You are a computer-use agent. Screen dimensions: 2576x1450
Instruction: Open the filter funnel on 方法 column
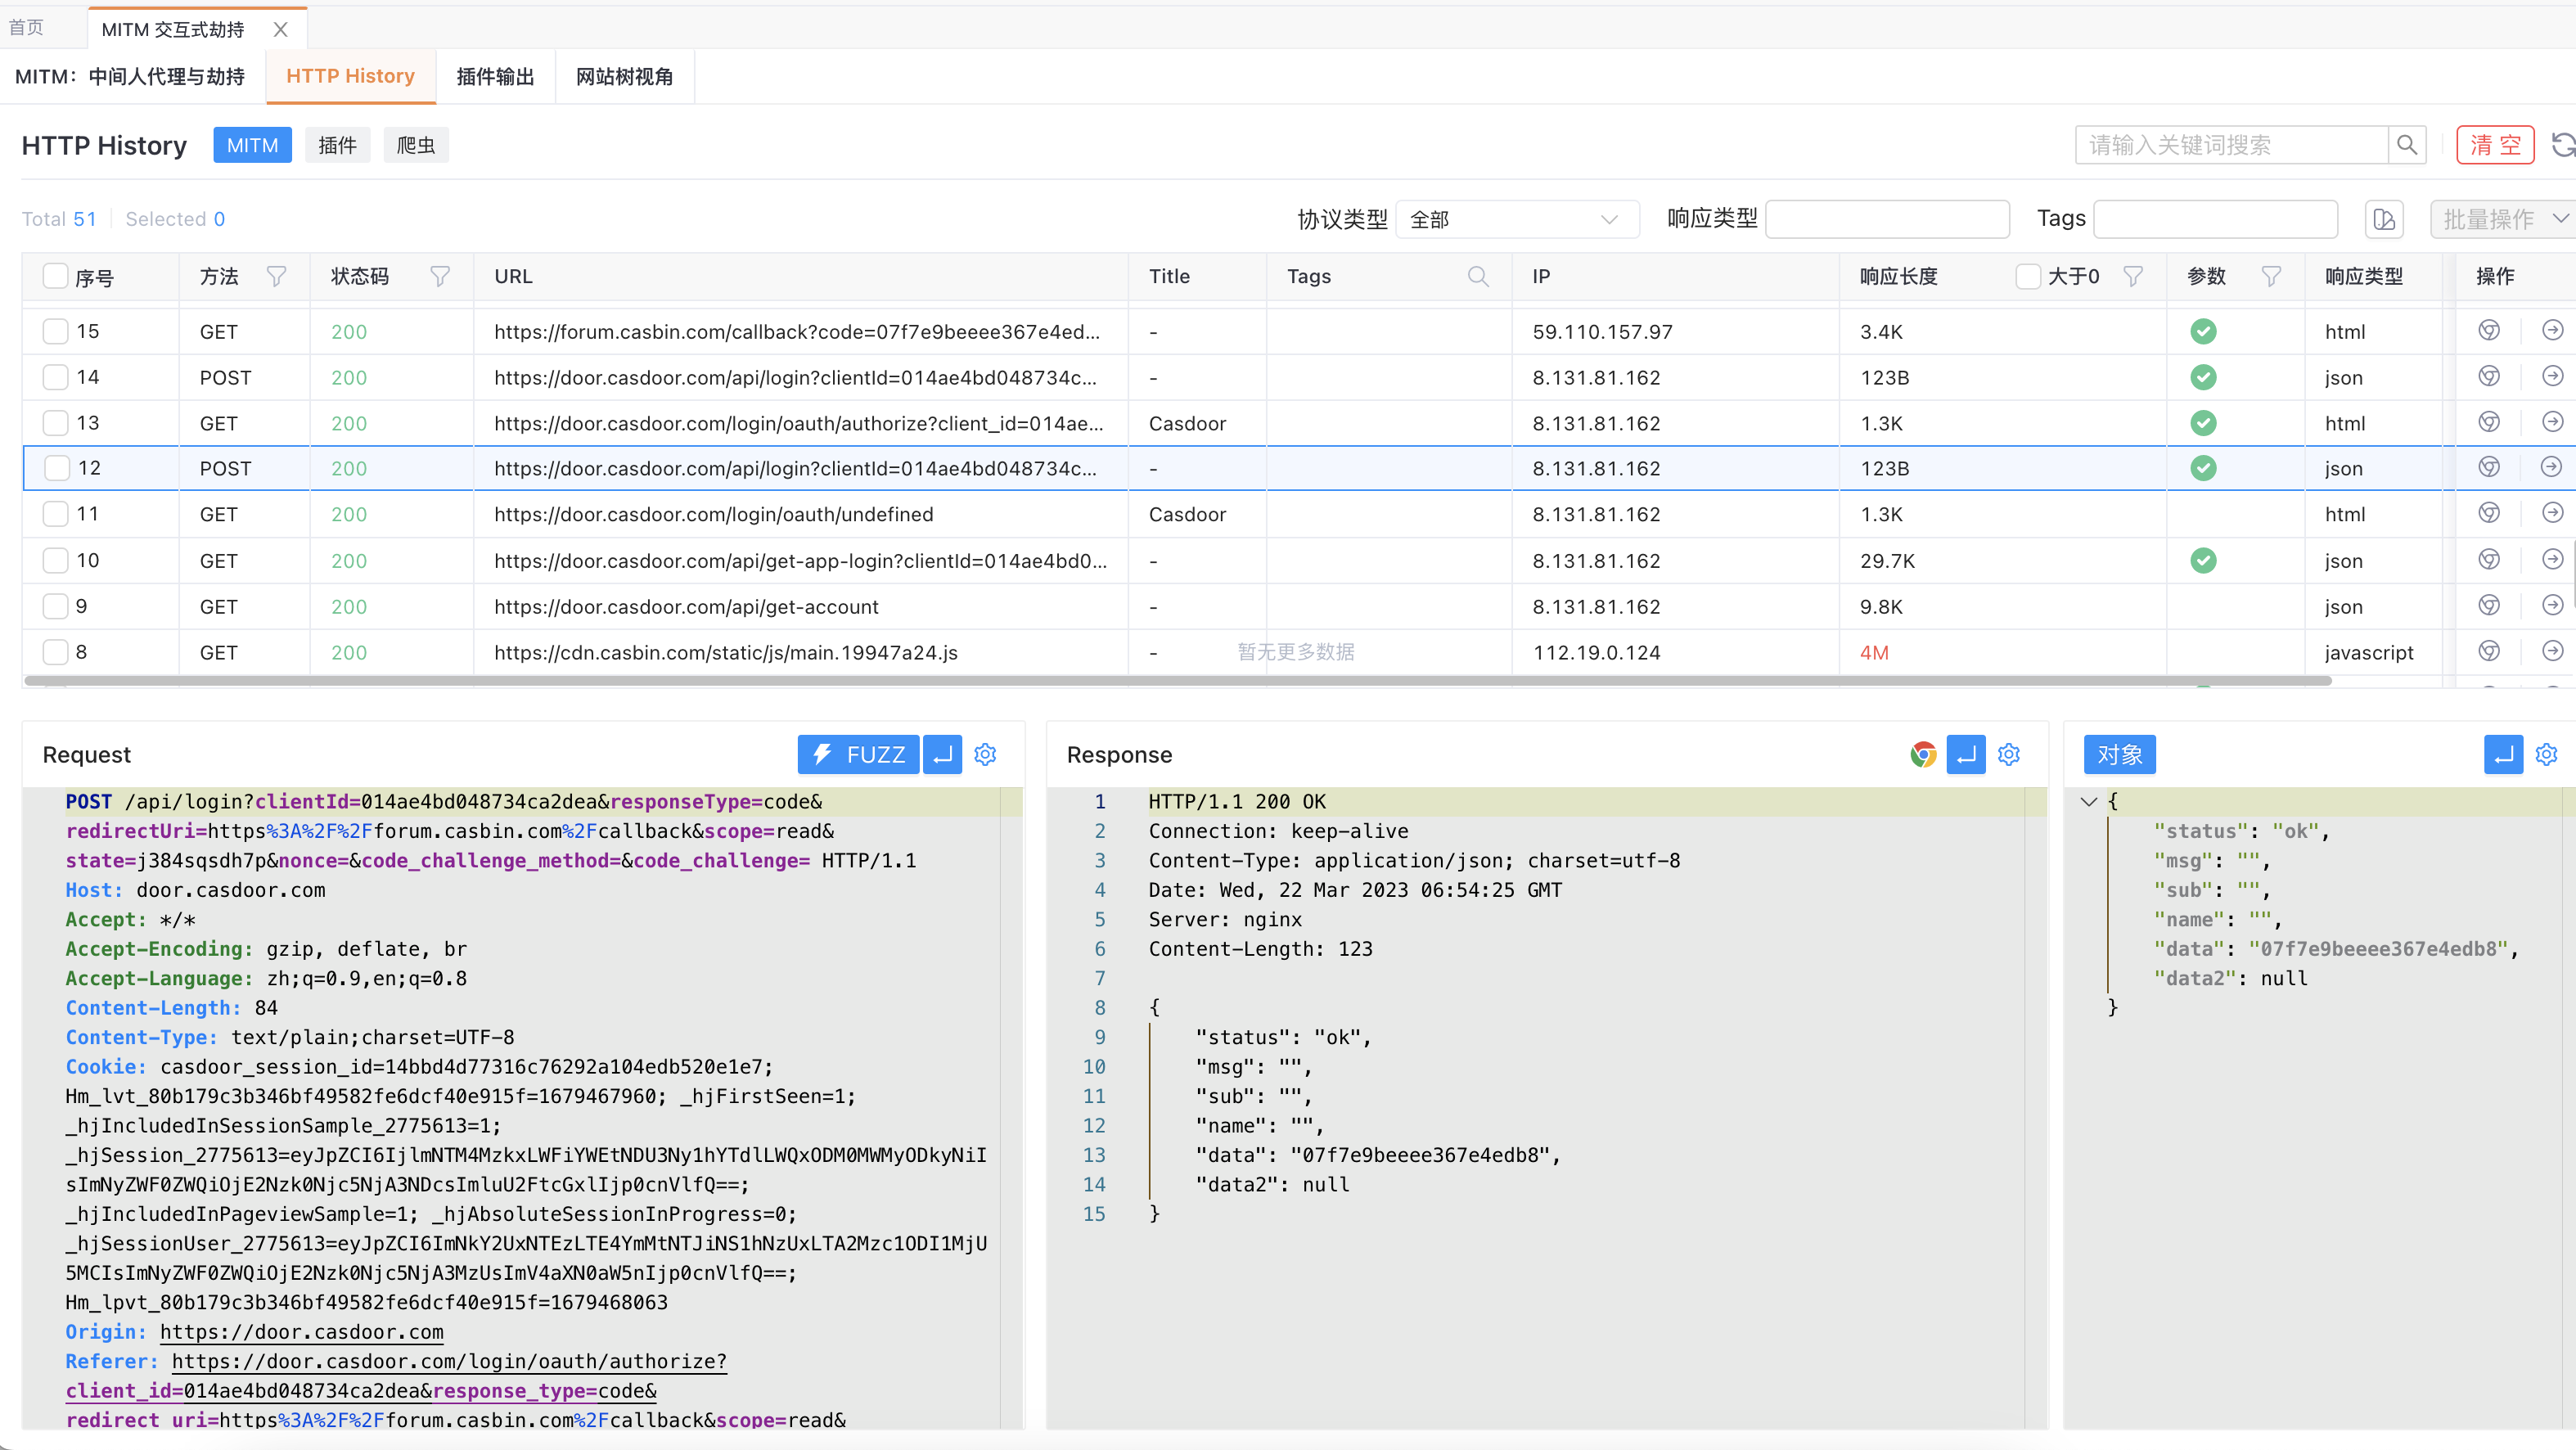[x=277, y=277]
